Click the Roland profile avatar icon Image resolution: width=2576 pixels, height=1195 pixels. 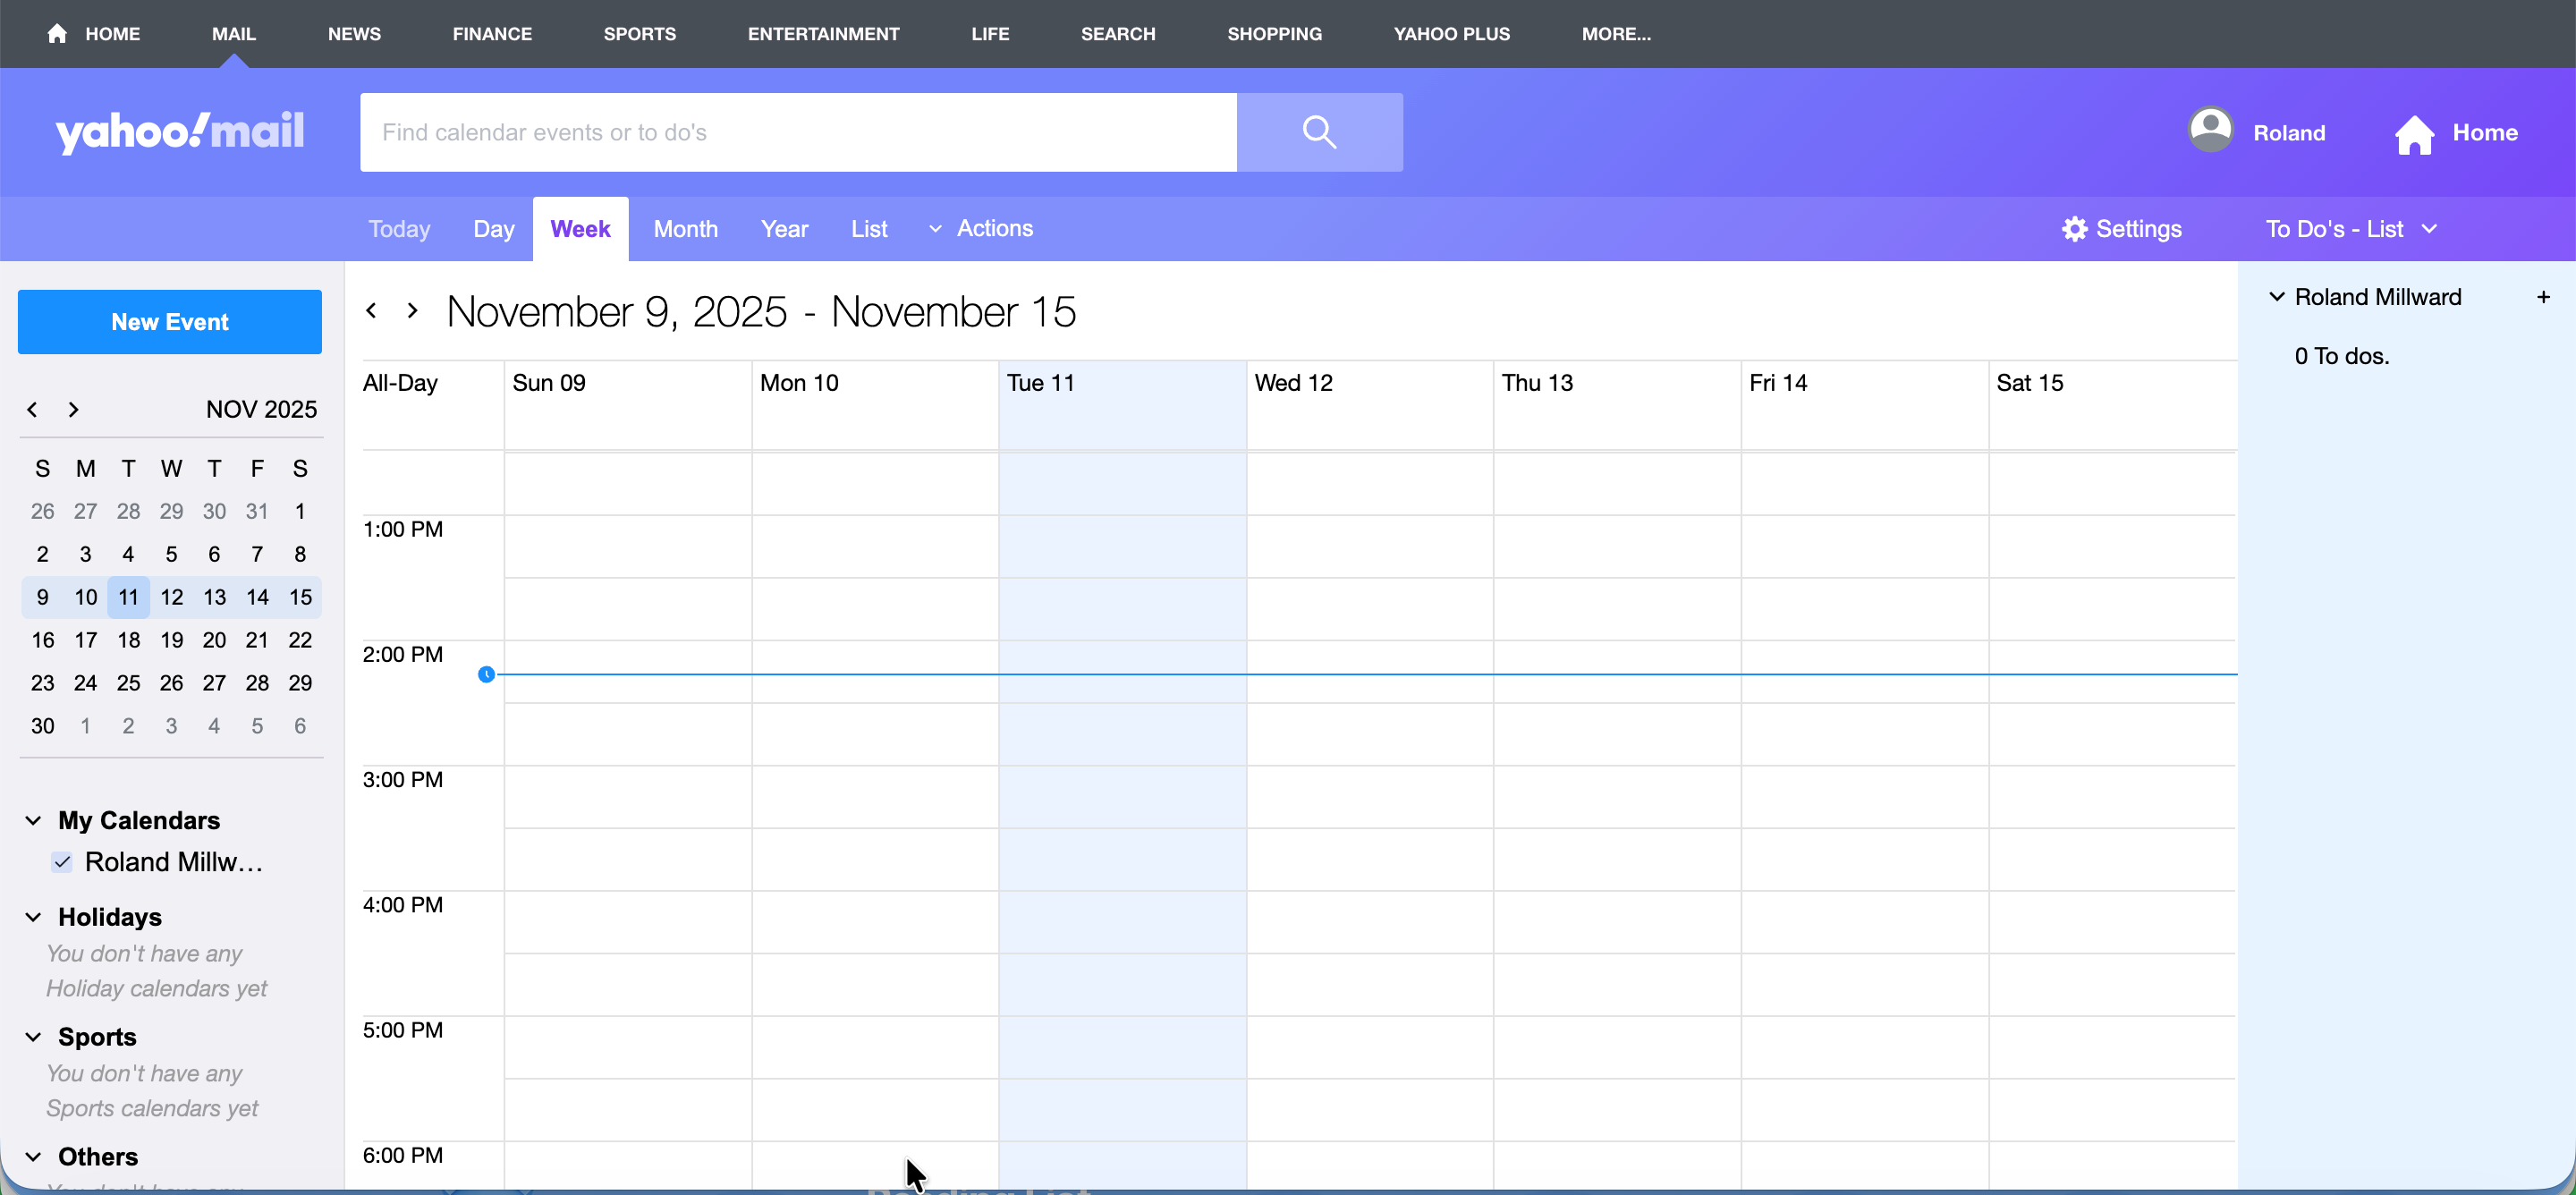pos(2210,131)
